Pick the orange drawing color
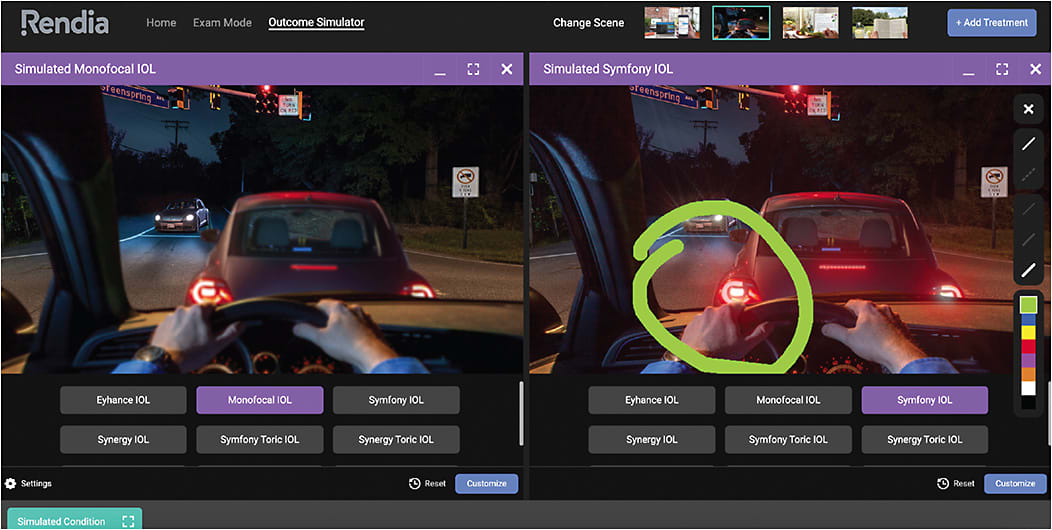1052x530 pixels. click(1028, 375)
